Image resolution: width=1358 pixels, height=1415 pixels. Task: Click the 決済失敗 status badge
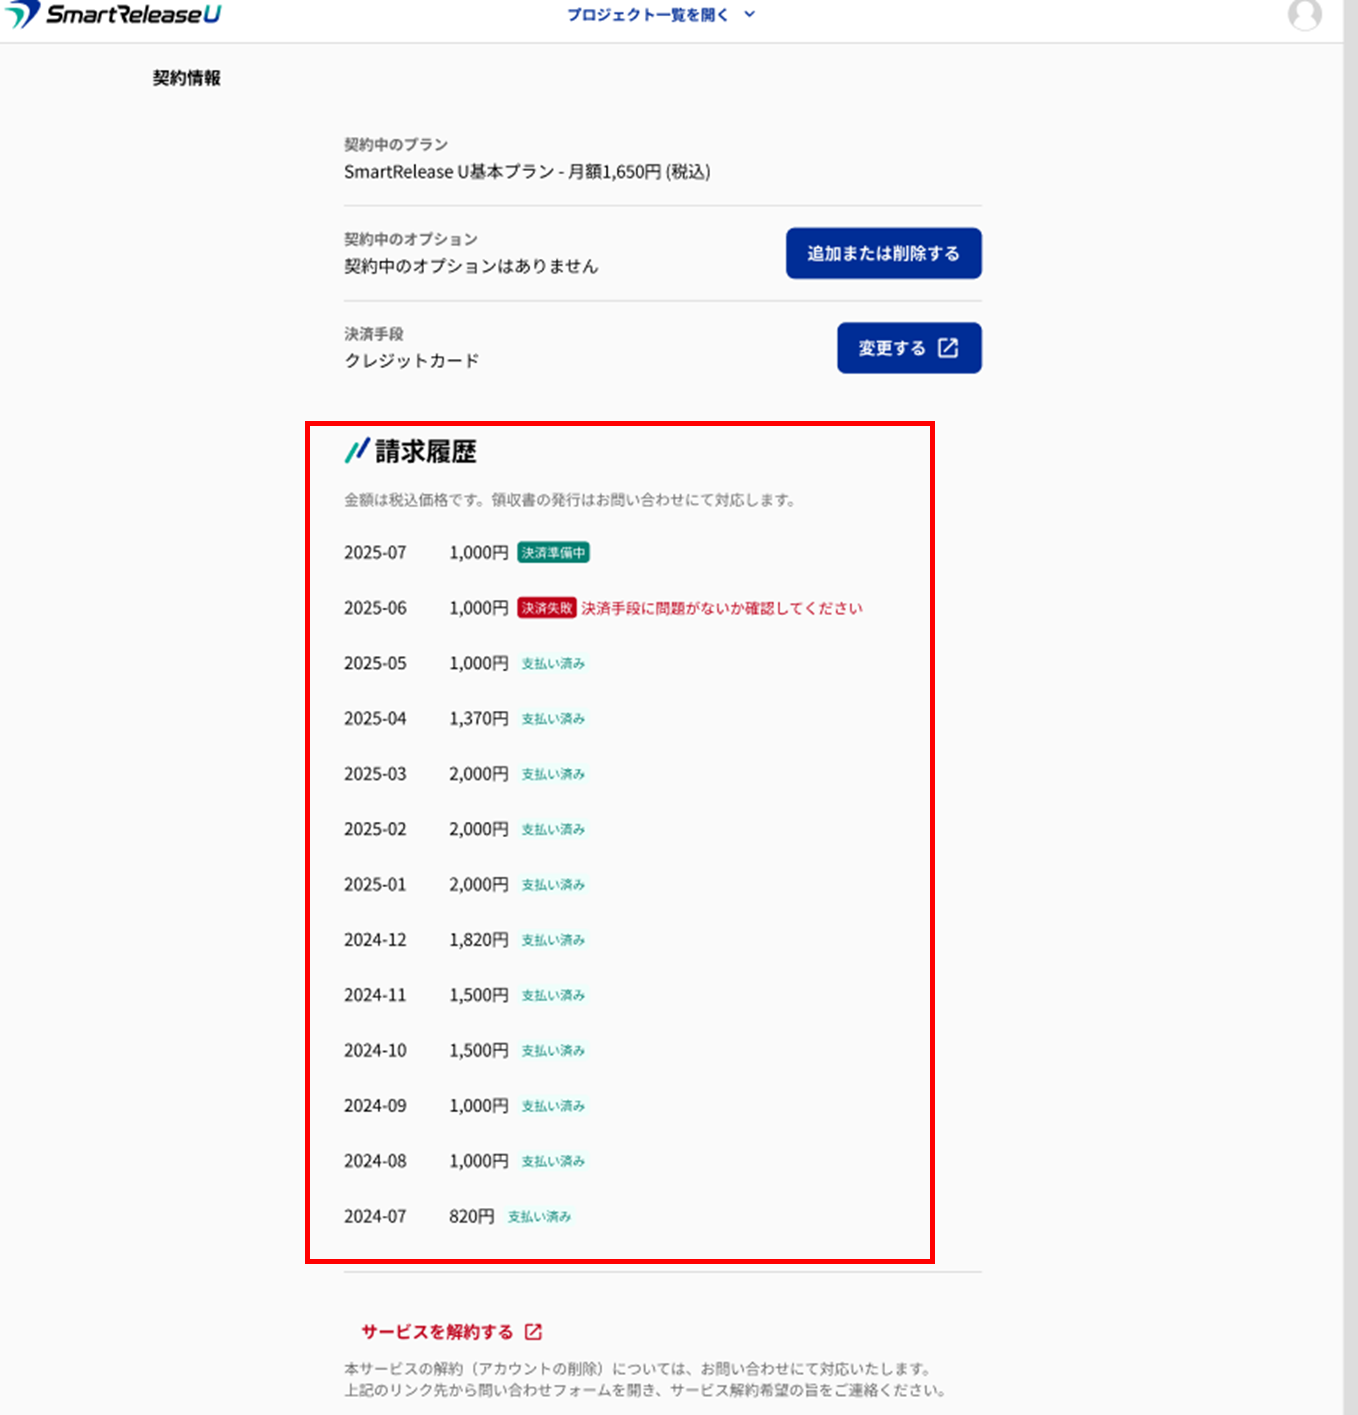pos(546,608)
